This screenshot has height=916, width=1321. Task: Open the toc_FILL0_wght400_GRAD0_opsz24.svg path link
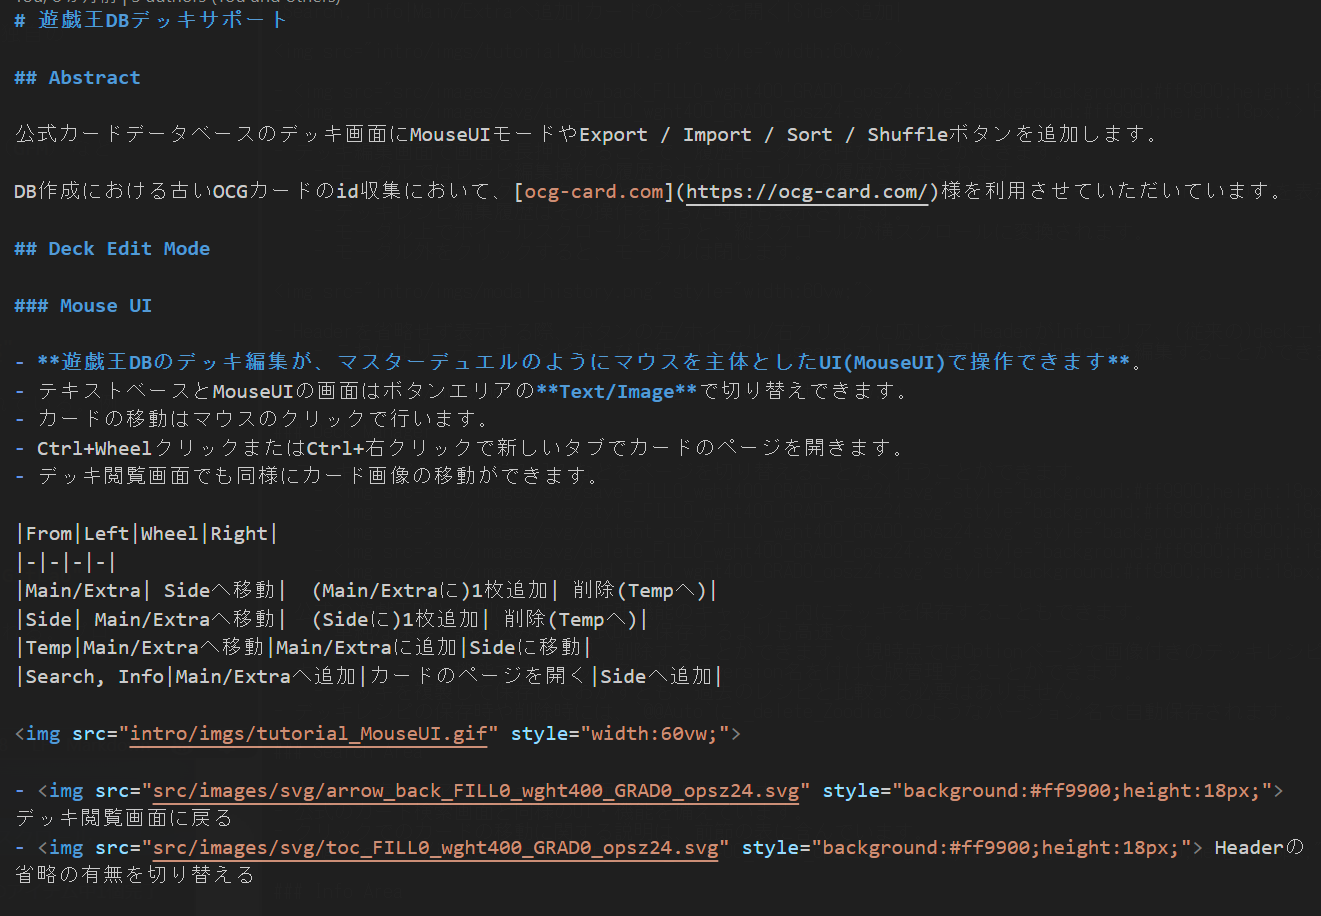click(436, 847)
